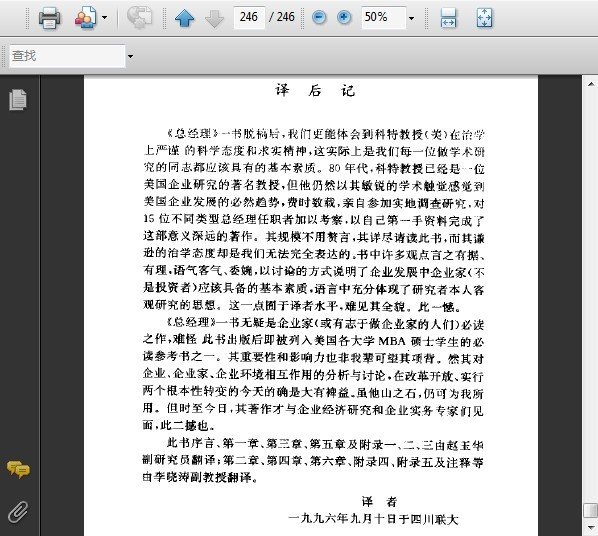
Task: Click the signature line 译 者
Action: [x=379, y=501]
